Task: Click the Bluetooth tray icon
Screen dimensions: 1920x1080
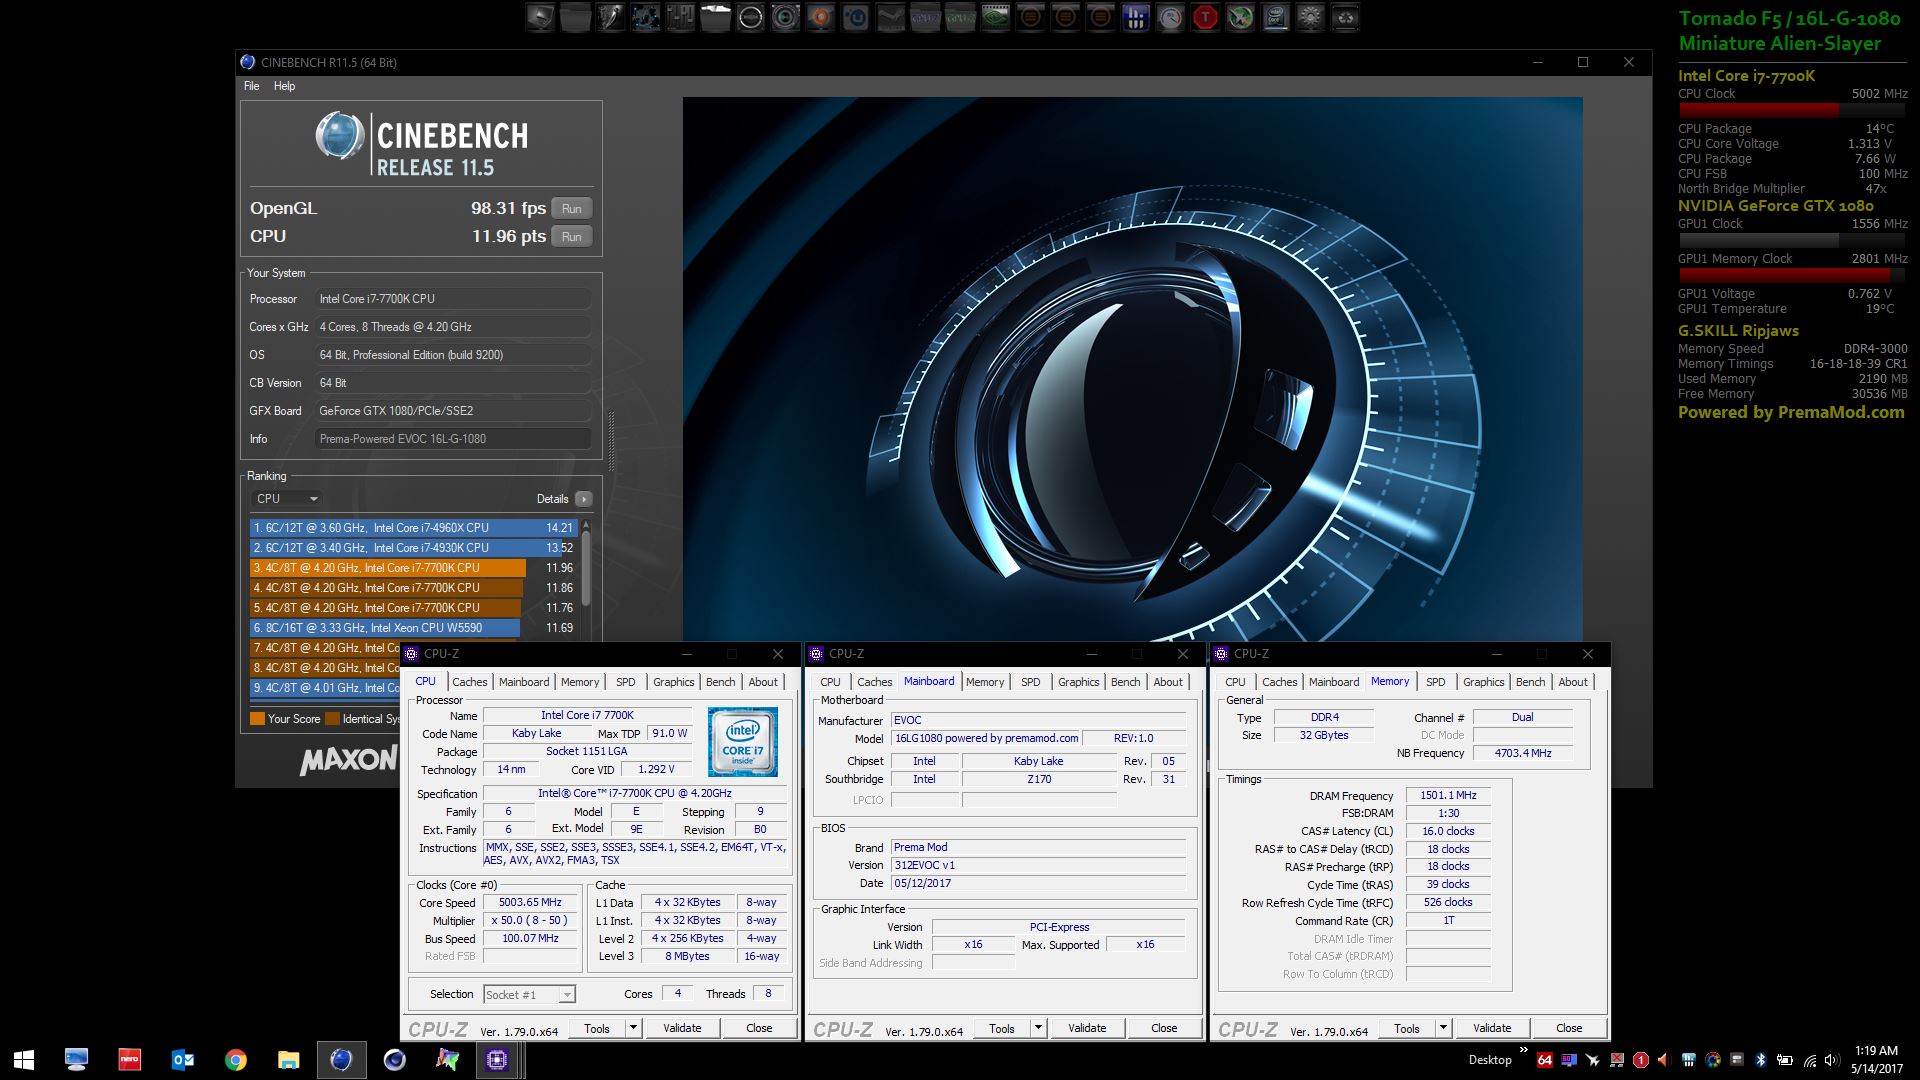Action: click(1761, 1060)
